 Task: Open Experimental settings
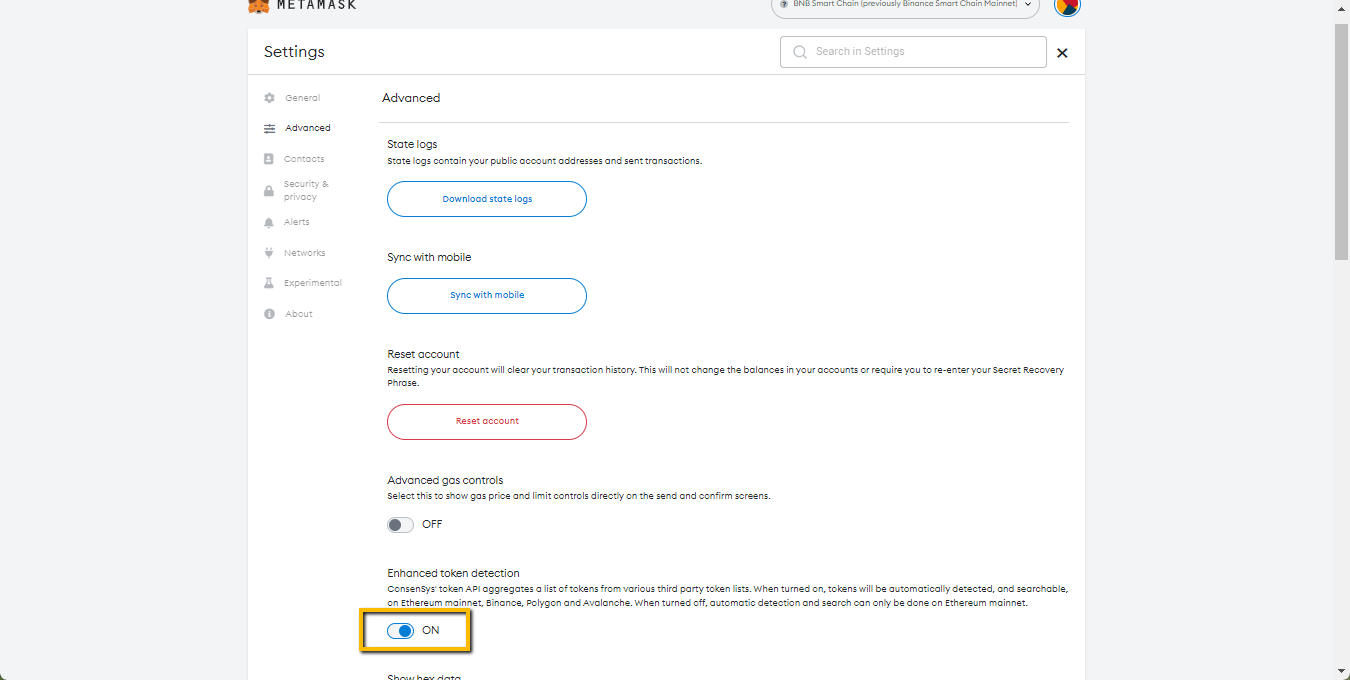point(313,283)
